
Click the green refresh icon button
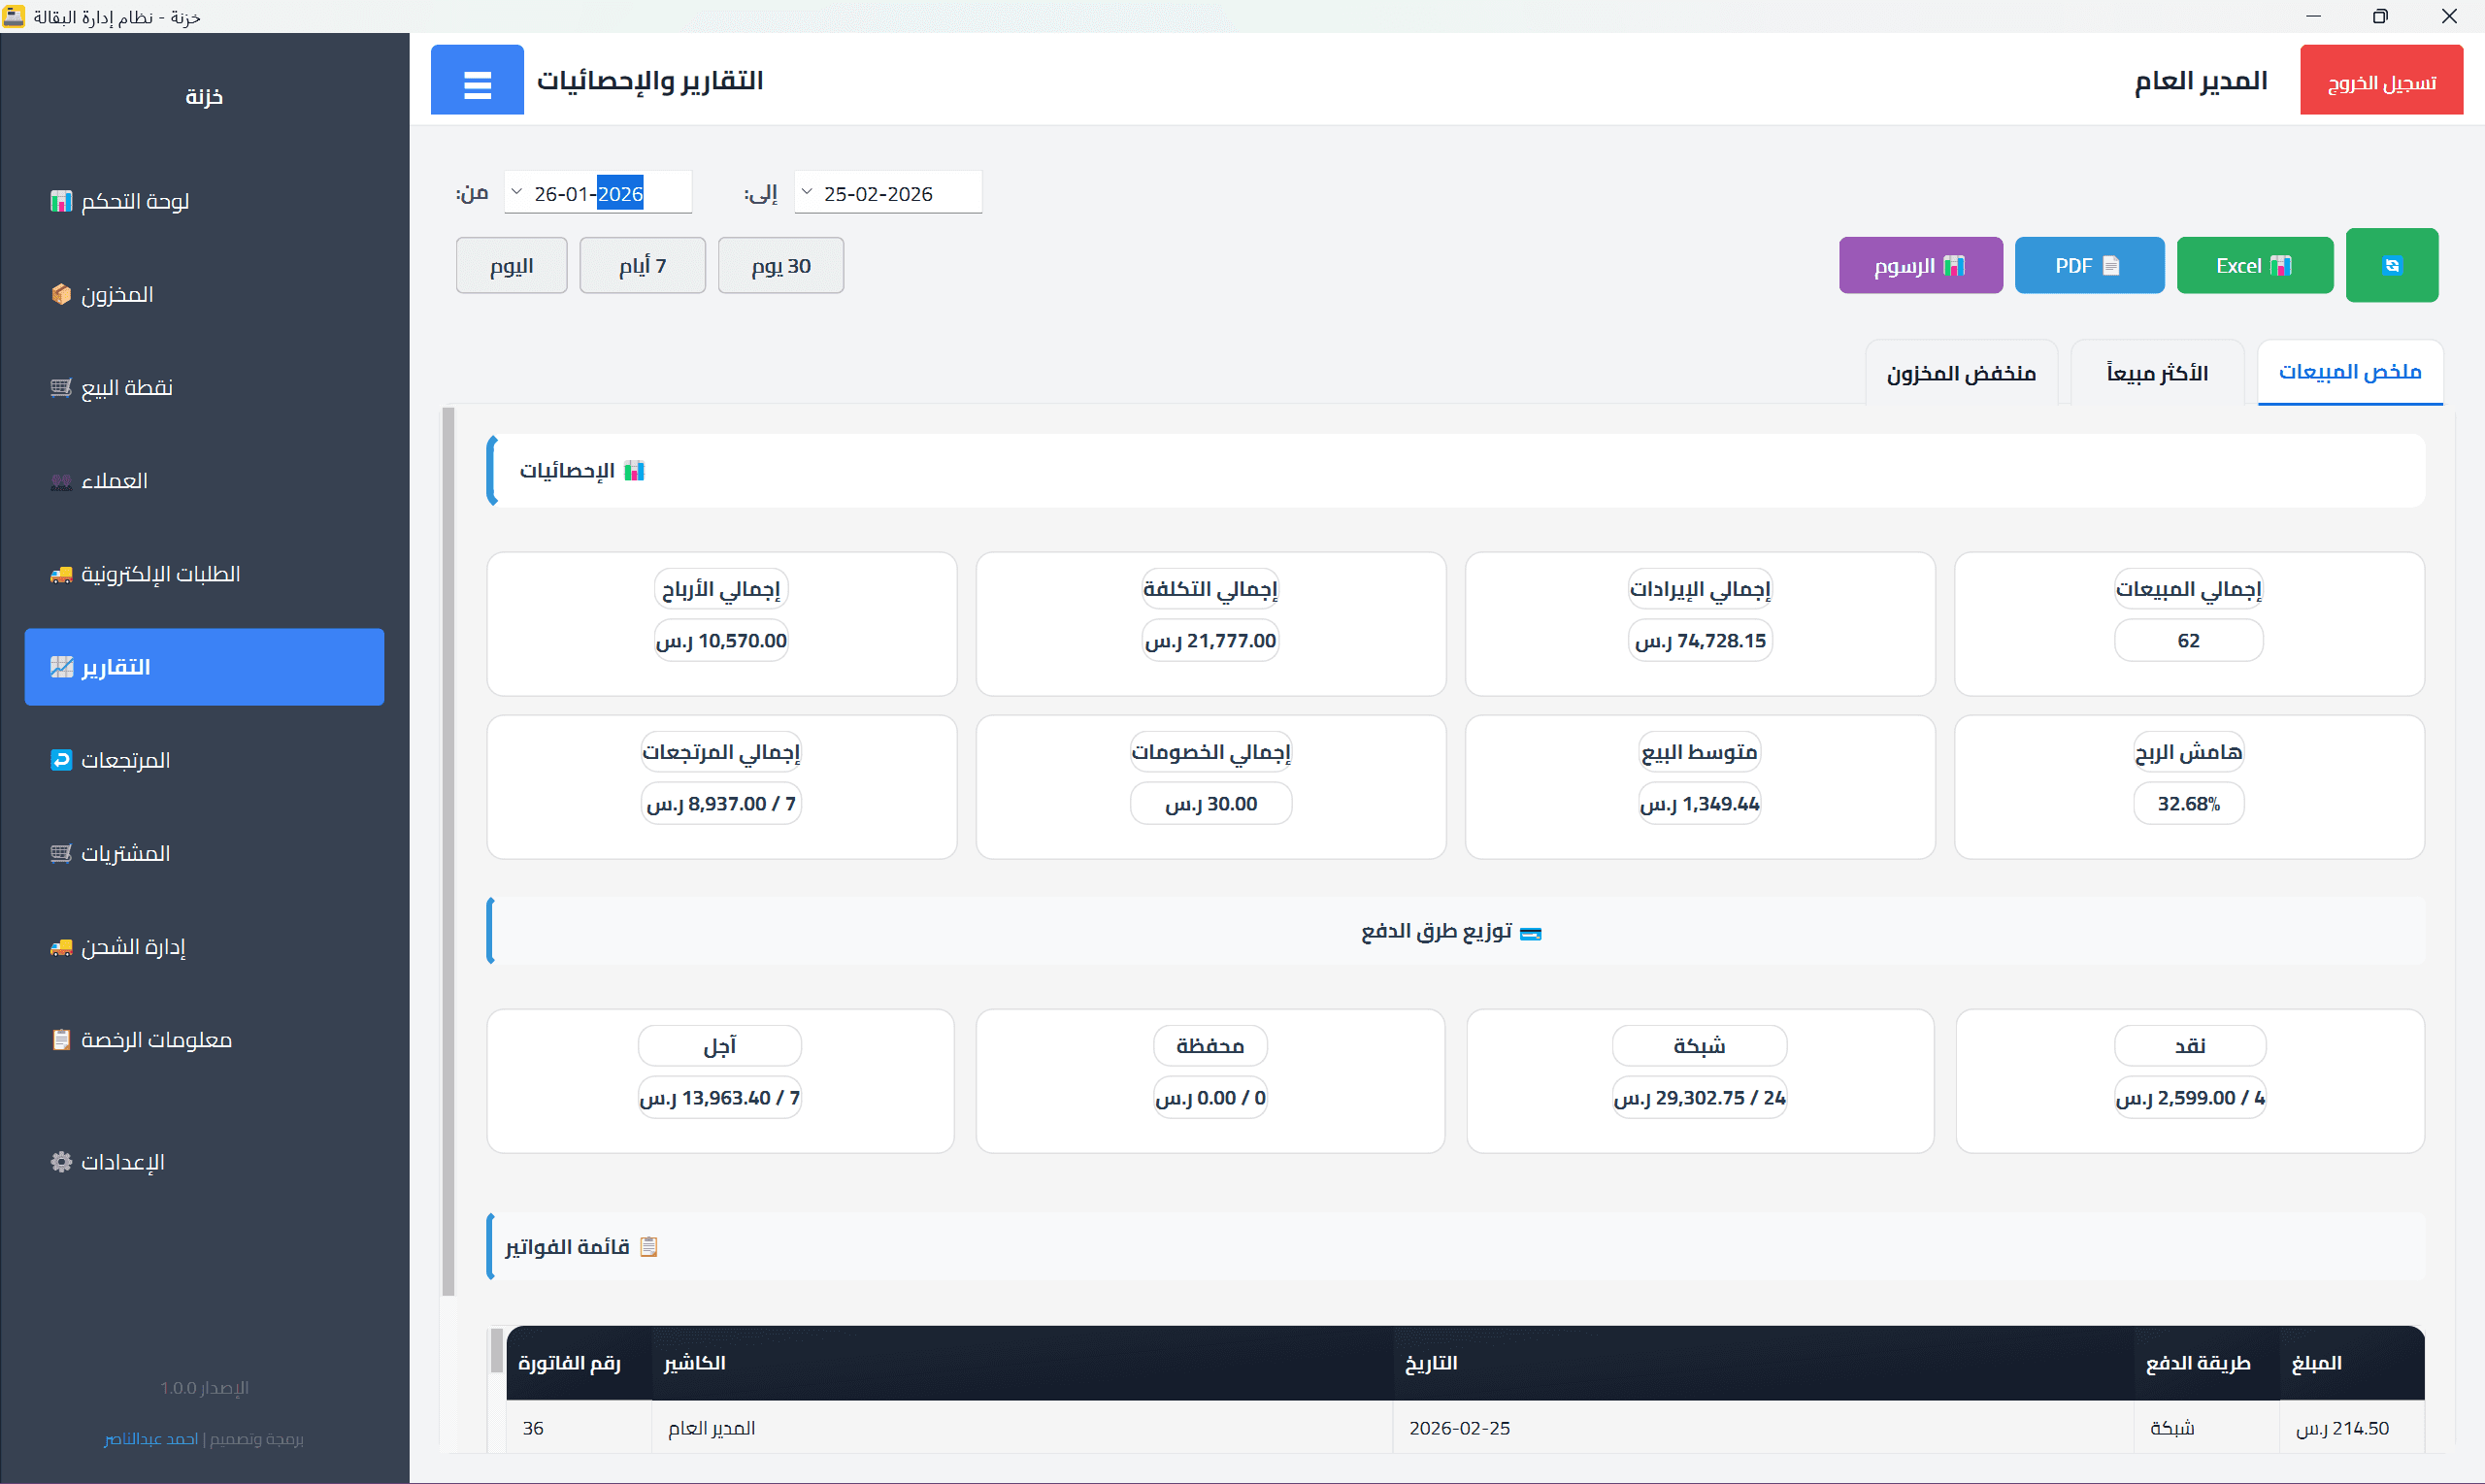coord(2391,266)
